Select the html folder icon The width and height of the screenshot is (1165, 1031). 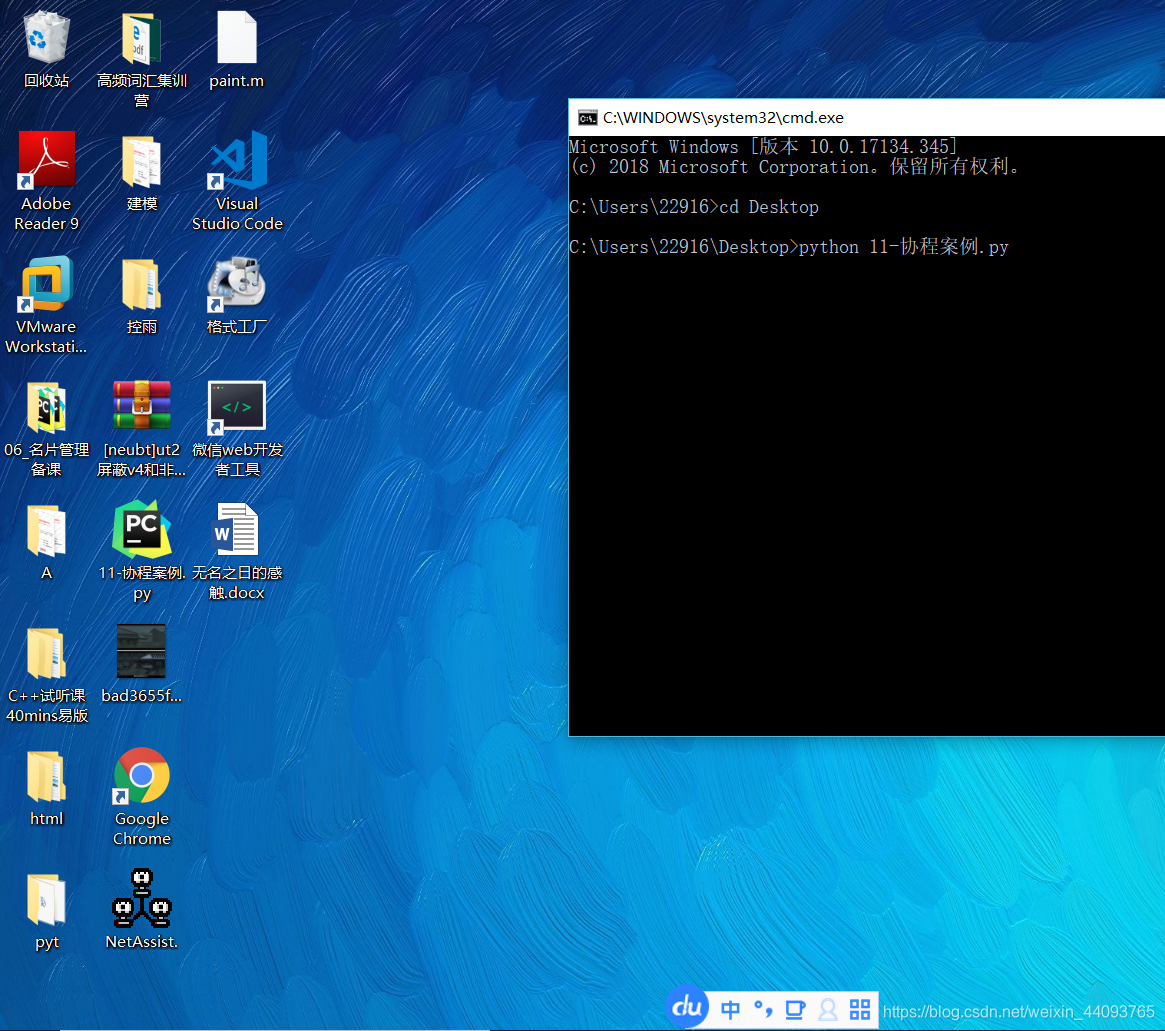(x=46, y=776)
